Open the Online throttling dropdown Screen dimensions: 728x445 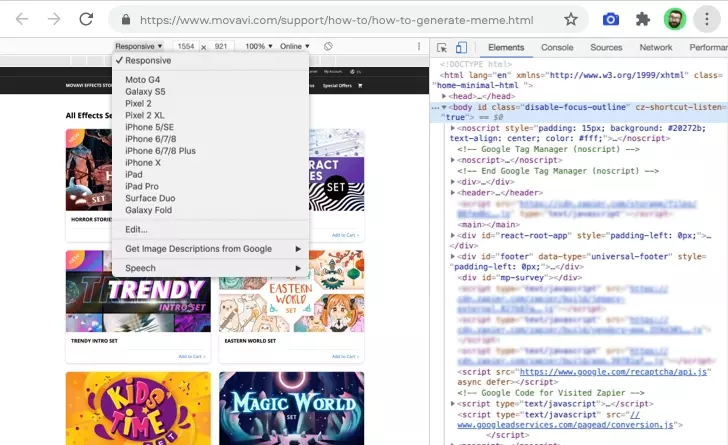coord(294,46)
